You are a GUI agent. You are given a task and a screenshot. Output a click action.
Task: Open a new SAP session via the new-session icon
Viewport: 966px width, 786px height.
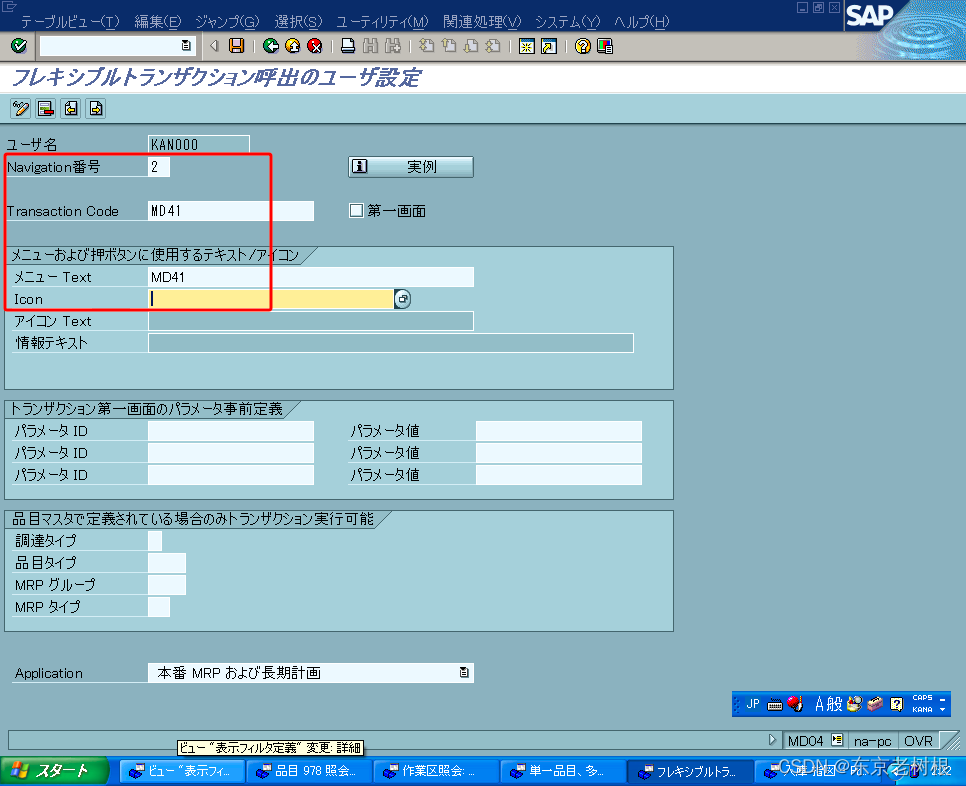tap(526, 46)
